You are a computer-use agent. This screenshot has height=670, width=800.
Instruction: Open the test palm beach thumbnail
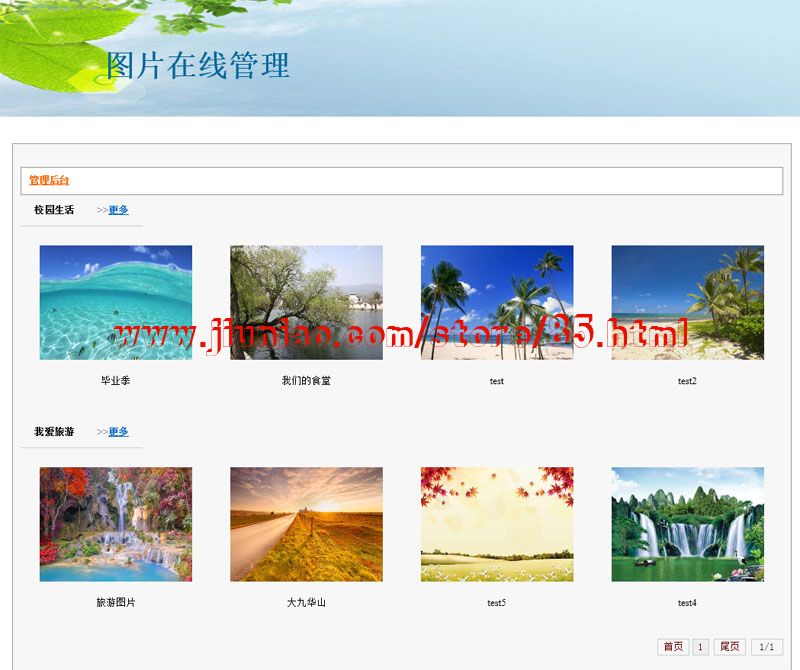[x=497, y=303]
